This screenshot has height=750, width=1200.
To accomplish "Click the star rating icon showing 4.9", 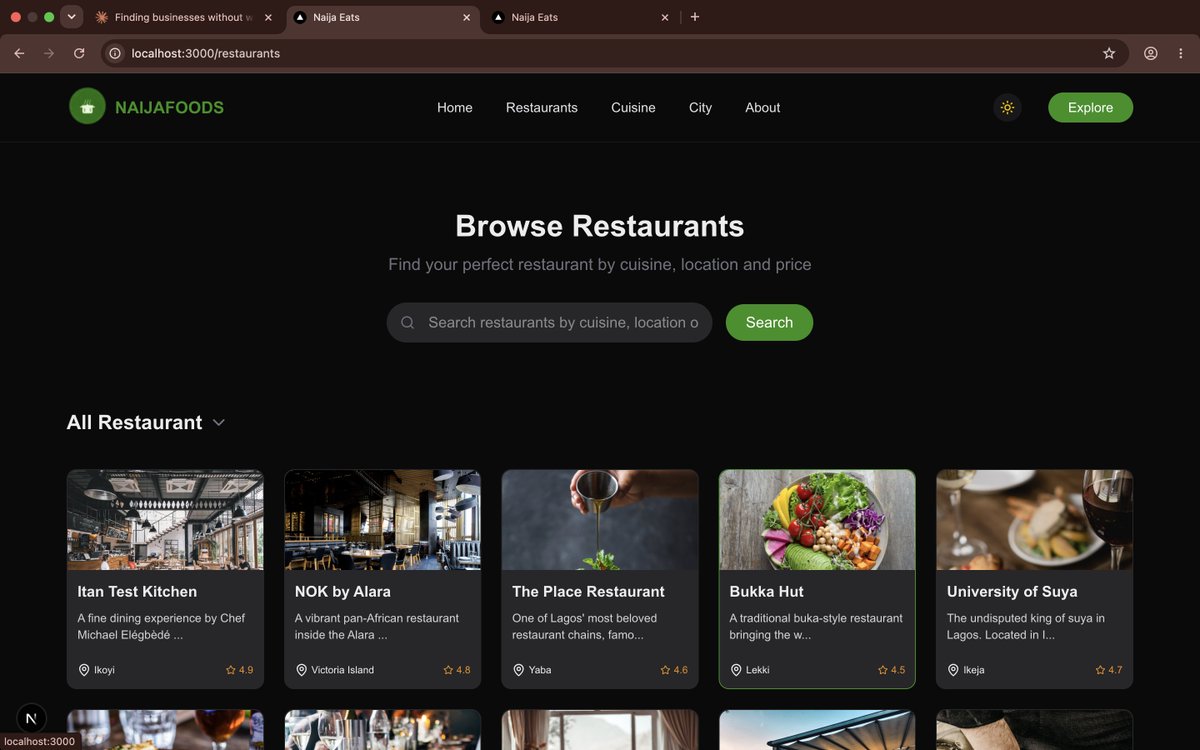I will pyautogui.click(x=231, y=670).
